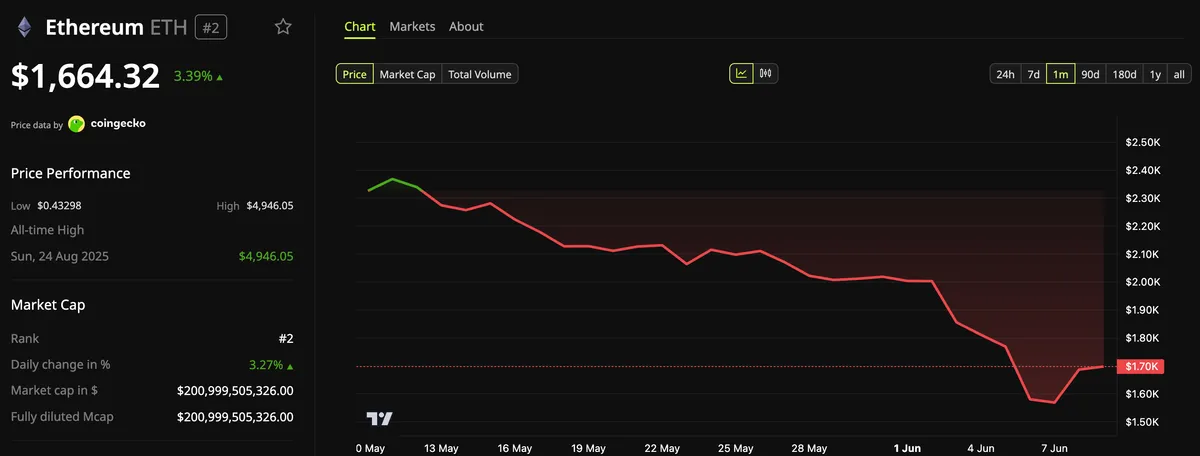Viewport: 1200px width, 456px height.
Task: Click the 1 Jun label on the time axis
Action: [908, 448]
